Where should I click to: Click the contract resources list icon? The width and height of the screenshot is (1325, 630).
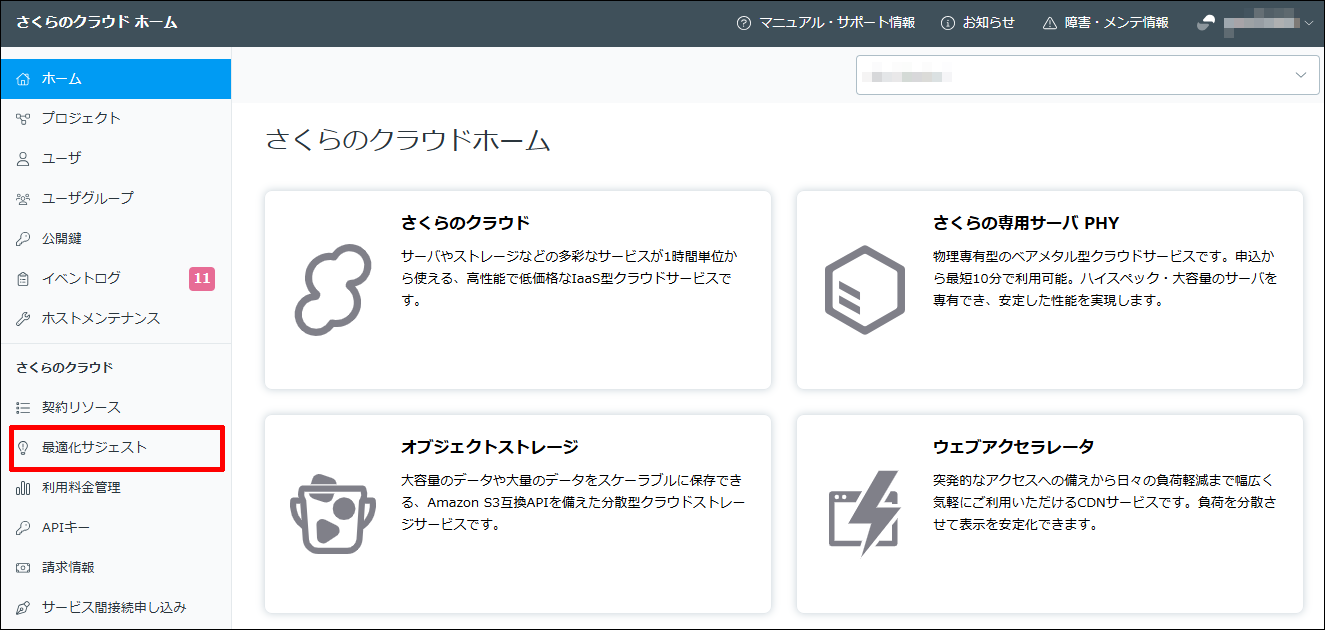coord(24,407)
